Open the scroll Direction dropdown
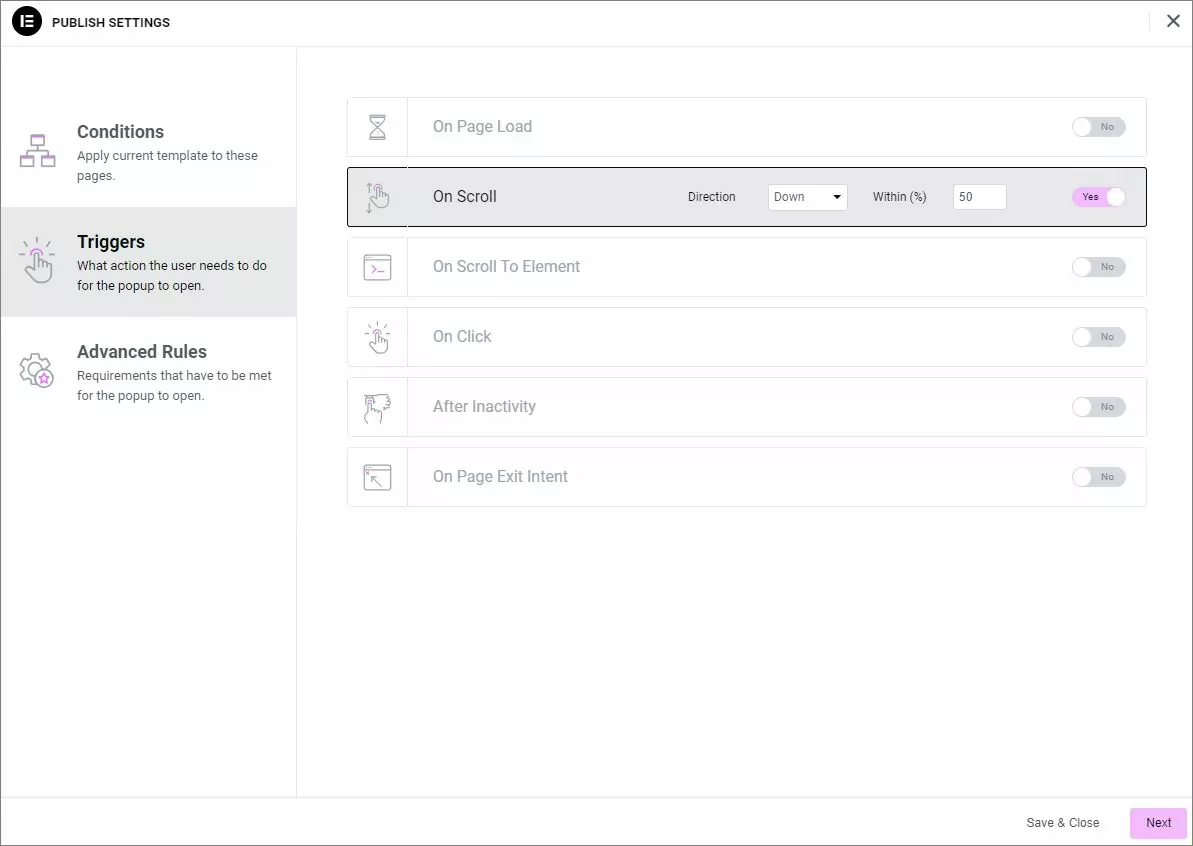This screenshot has width=1193, height=846. tap(807, 197)
